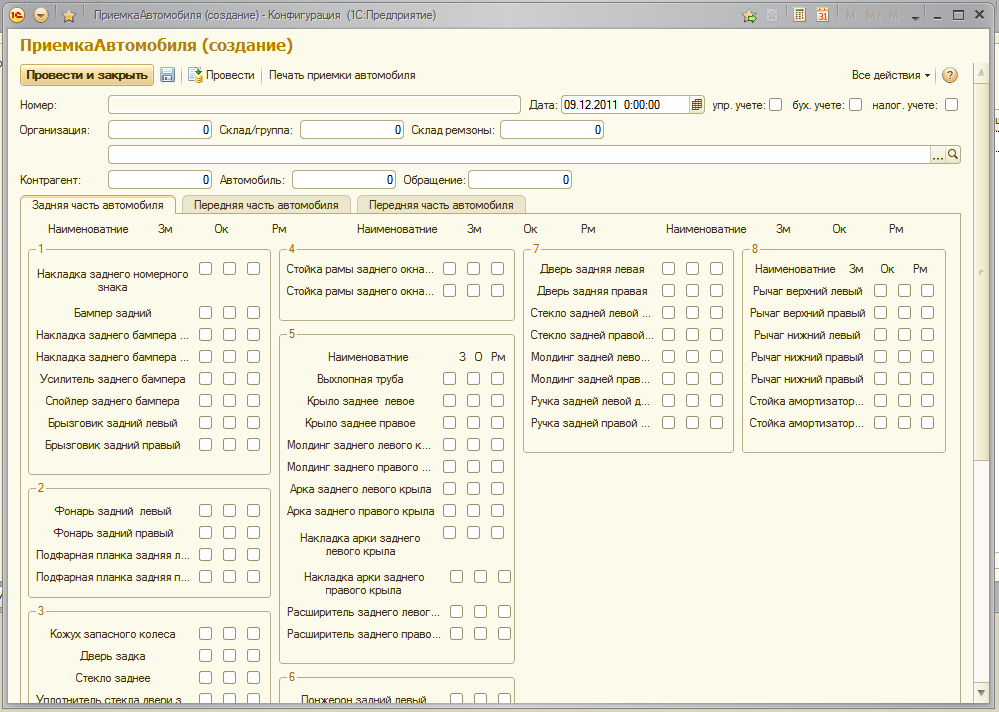Click the ellipsis selection button in long field
Viewport: 999px width, 712px height.
tap(937, 154)
